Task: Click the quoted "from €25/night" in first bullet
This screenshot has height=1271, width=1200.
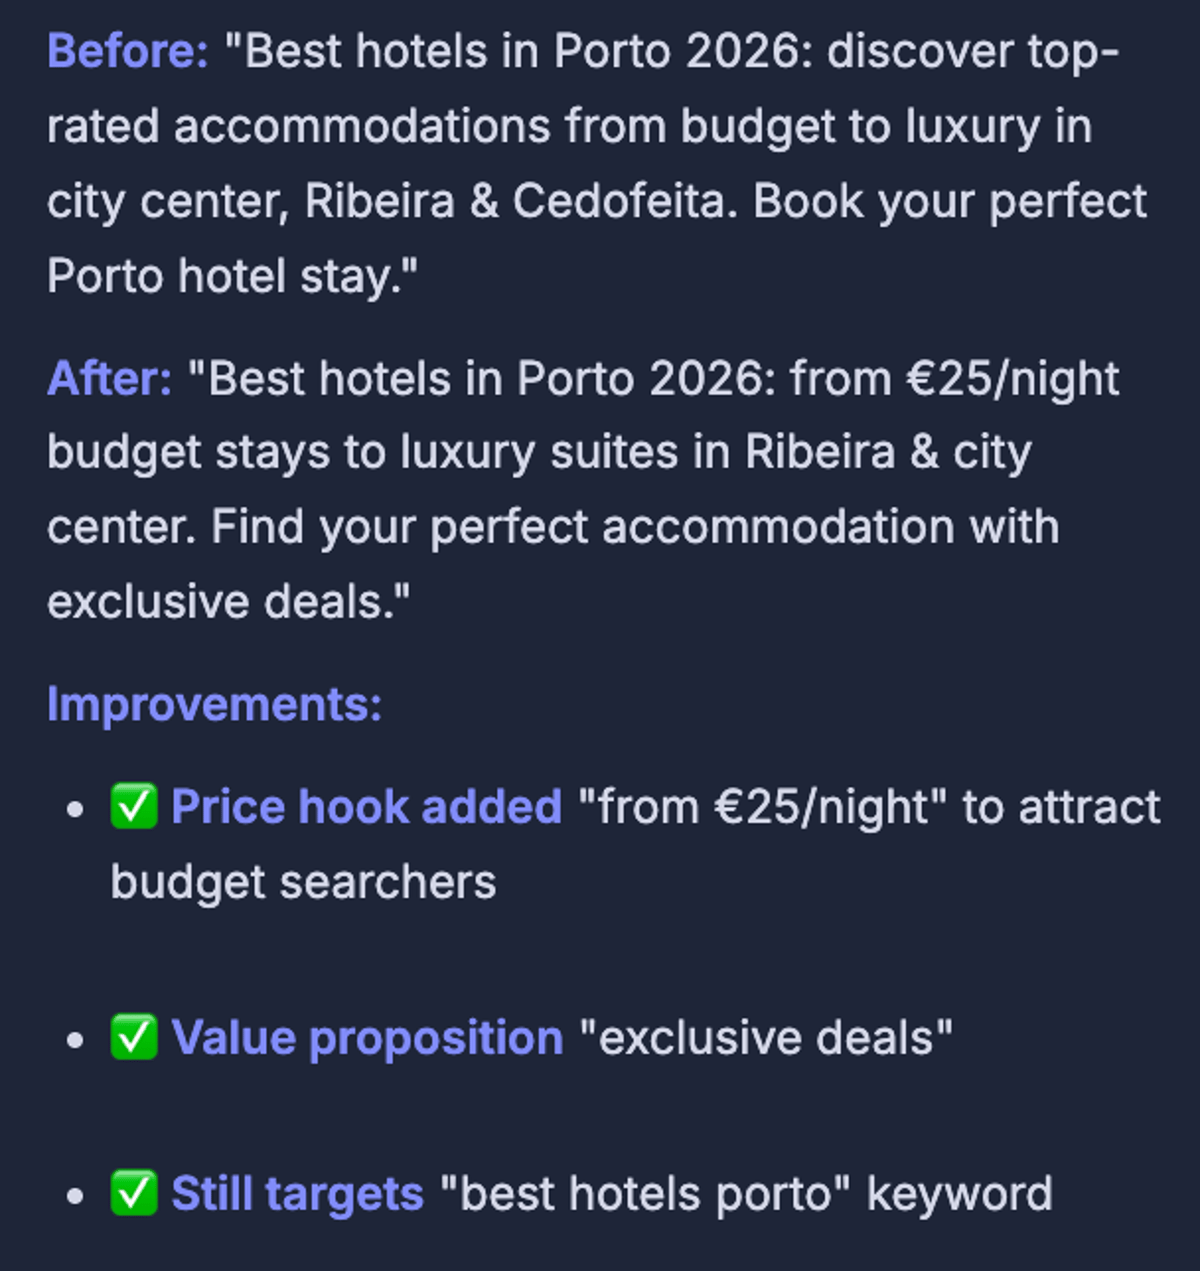Action: click(762, 807)
